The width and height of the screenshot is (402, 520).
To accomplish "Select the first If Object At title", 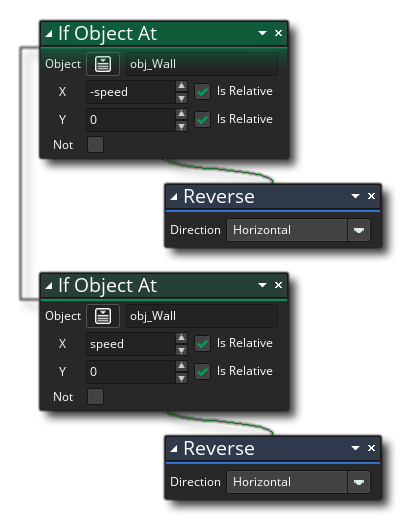I will pyautogui.click(x=107, y=33).
